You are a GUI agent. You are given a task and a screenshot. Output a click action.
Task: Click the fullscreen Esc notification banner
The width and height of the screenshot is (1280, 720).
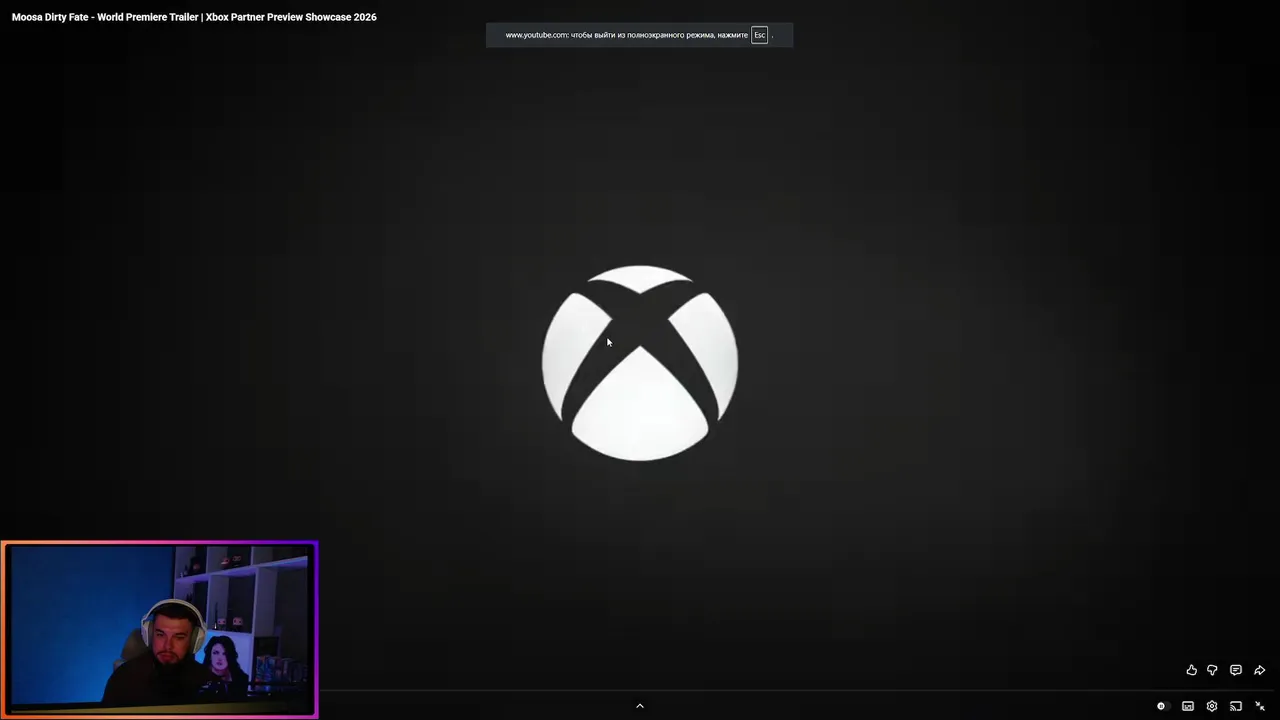(x=639, y=35)
